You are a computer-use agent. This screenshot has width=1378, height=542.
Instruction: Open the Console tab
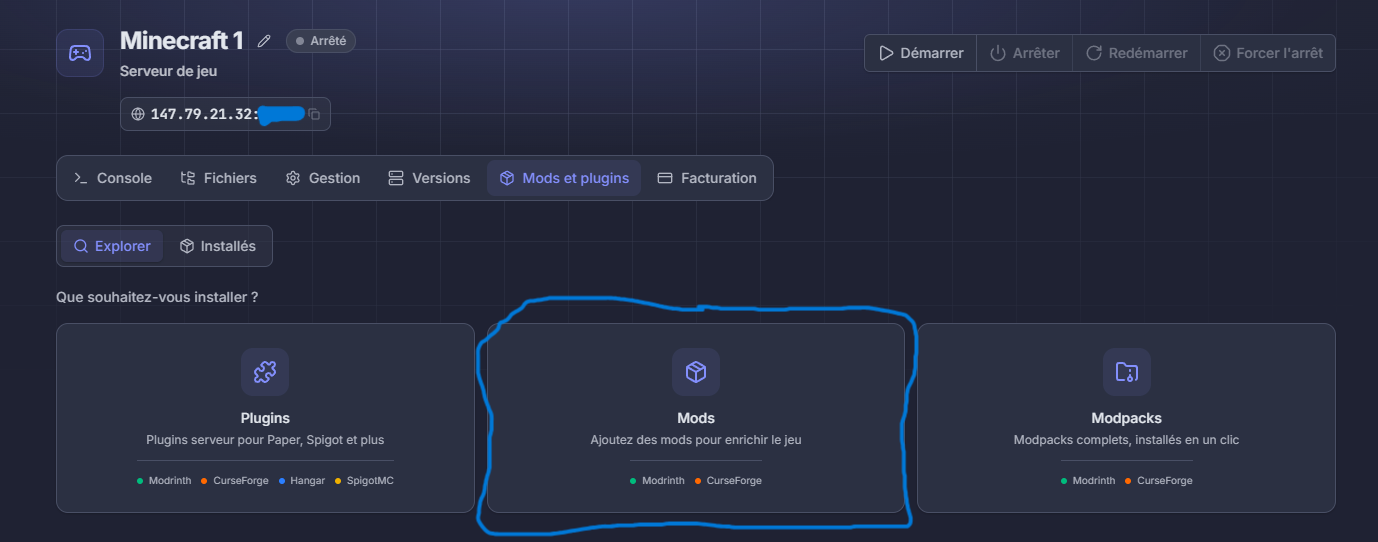[113, 178]
